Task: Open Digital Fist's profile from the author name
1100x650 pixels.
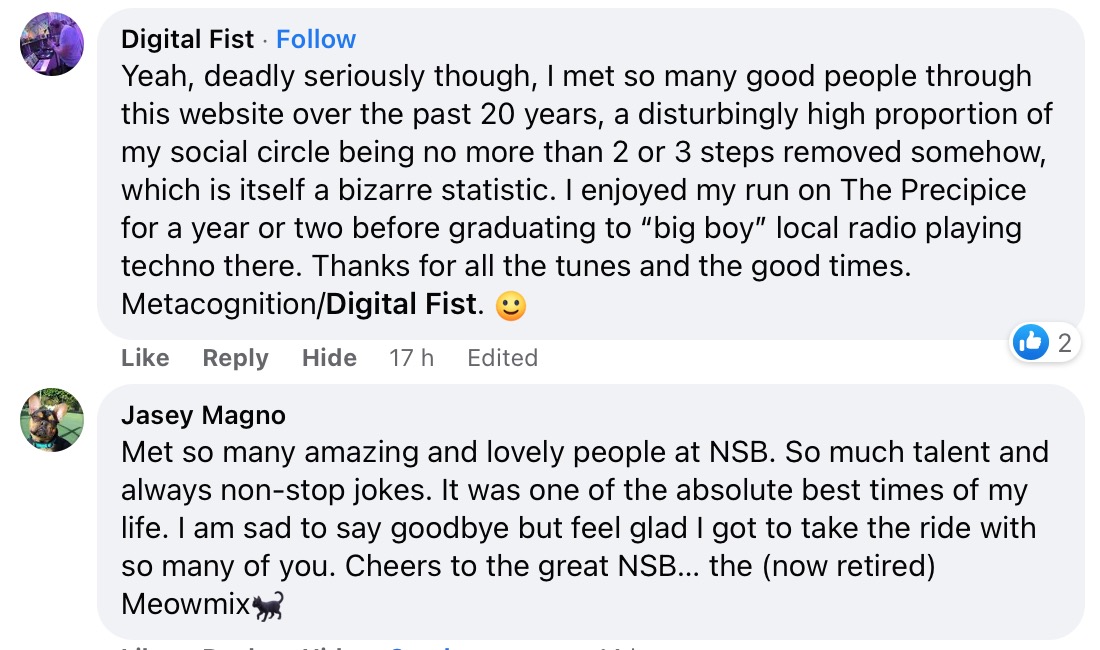Action: tap(188, 39)
